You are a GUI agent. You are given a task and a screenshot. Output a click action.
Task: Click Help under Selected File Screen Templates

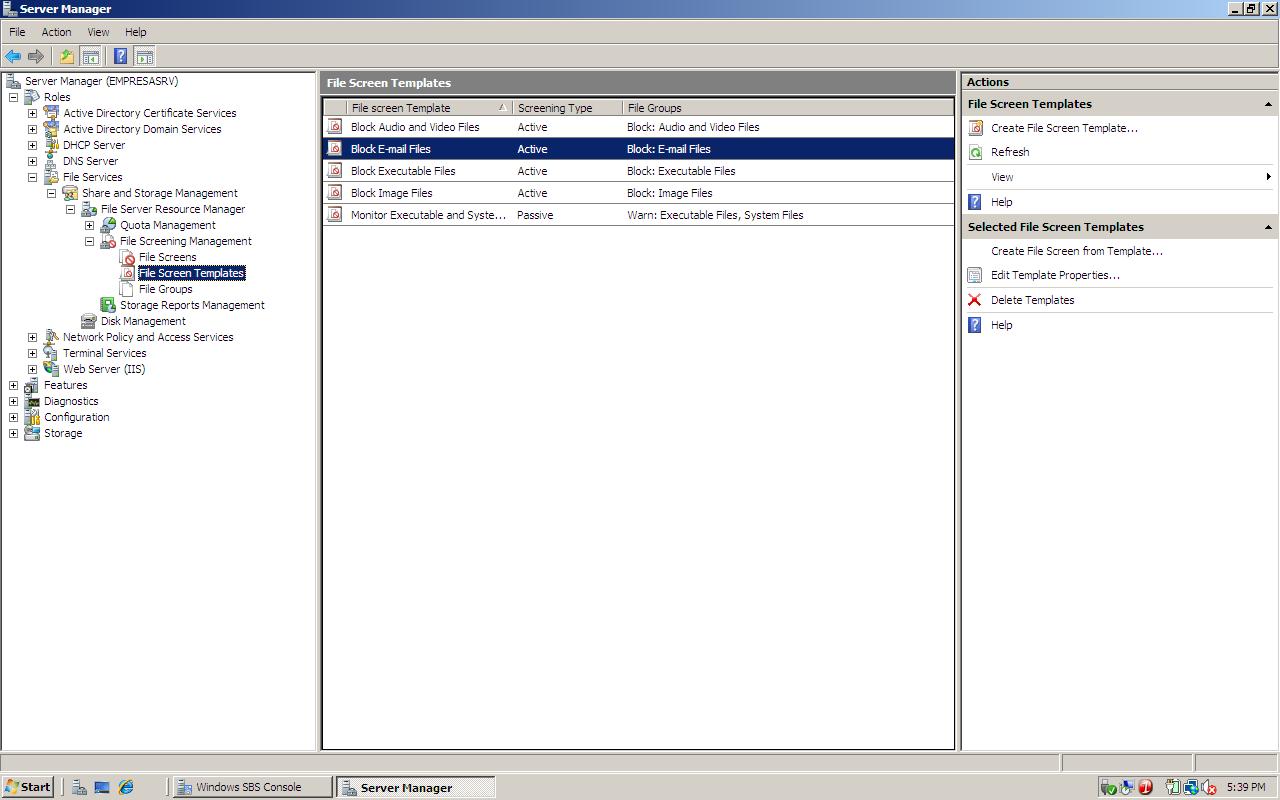[1002, 325]
